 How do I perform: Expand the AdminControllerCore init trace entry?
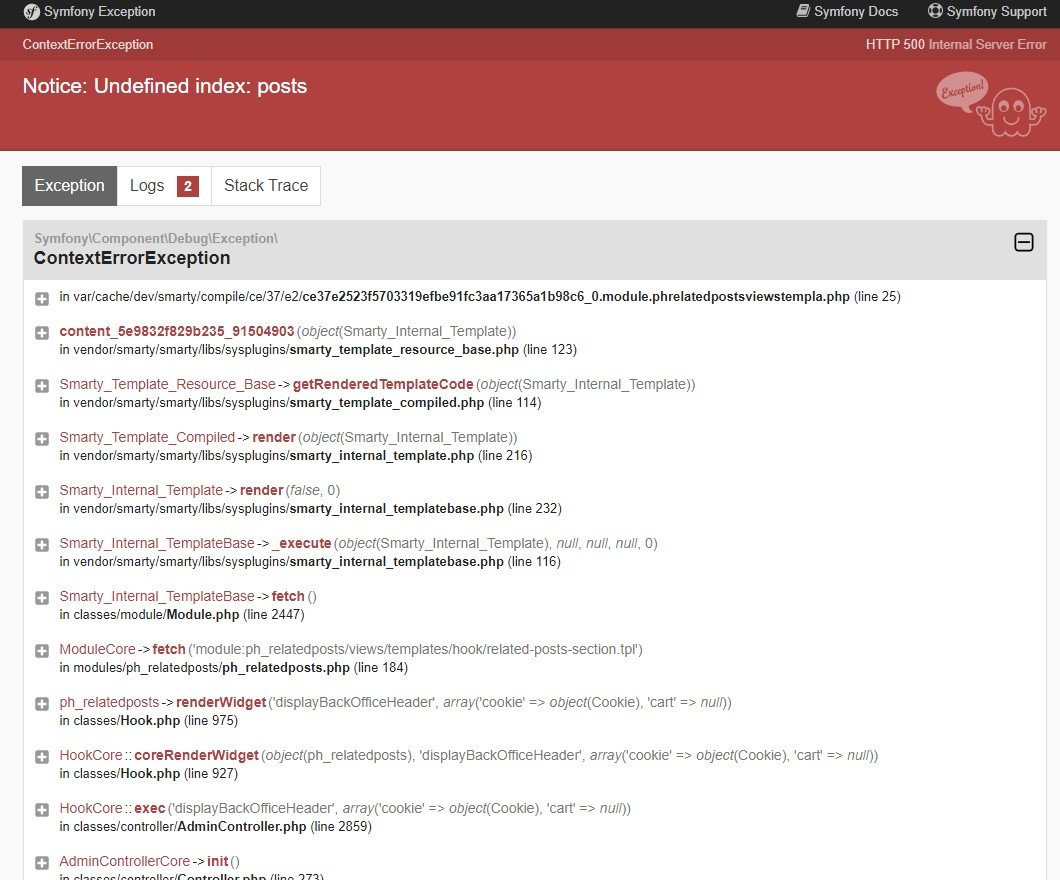pos(42,863)
